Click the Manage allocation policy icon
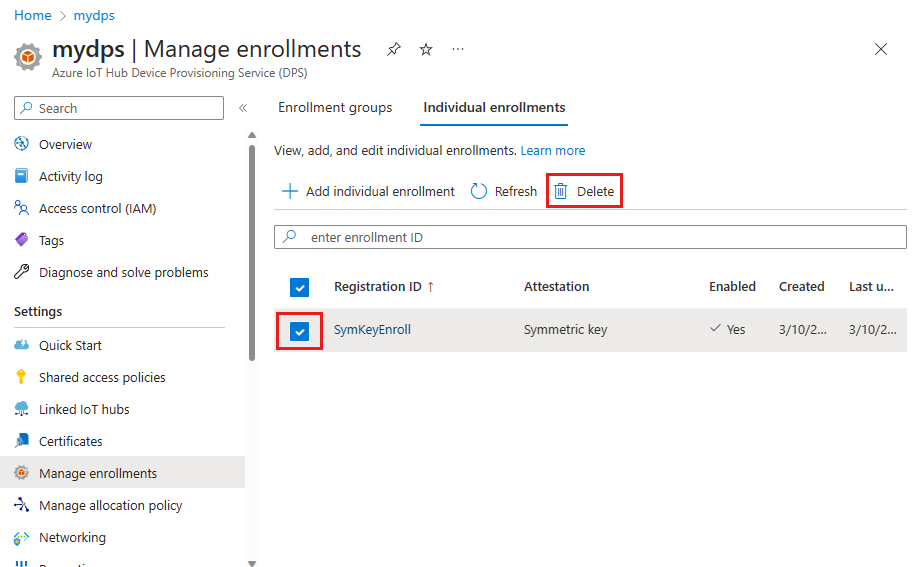 click(22, 505)
